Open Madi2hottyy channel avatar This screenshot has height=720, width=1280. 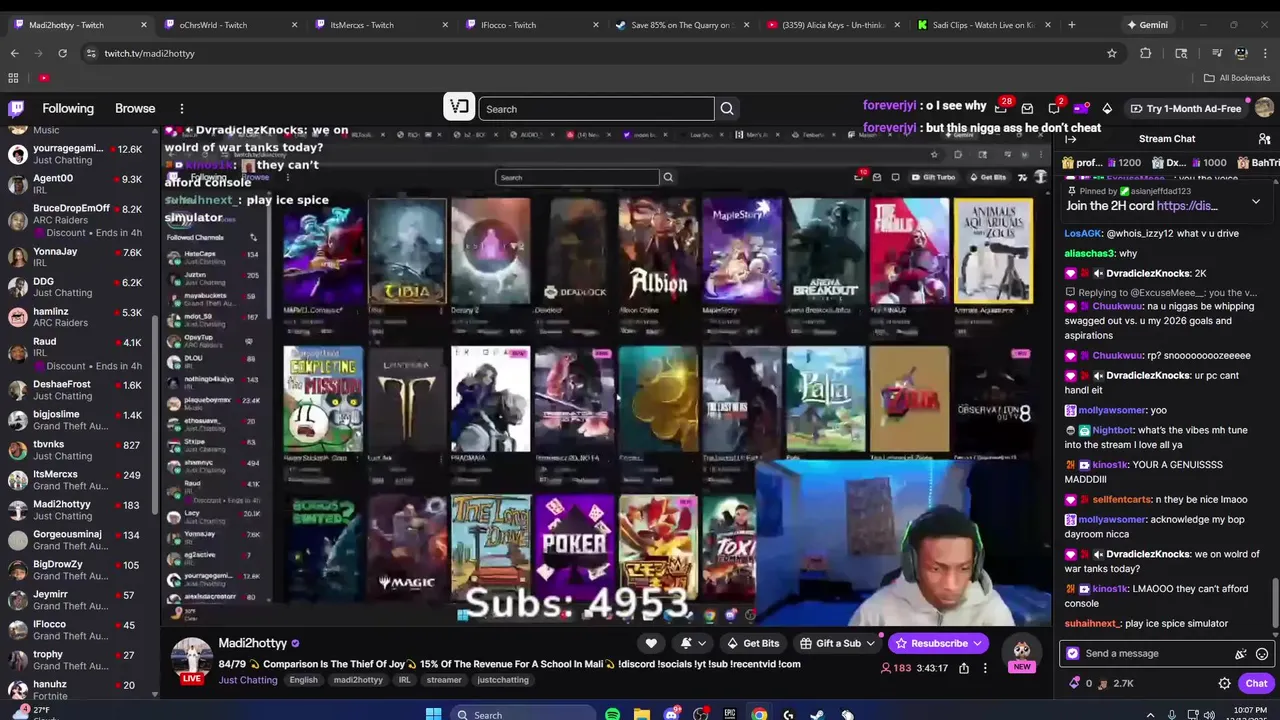pos(191,658)
